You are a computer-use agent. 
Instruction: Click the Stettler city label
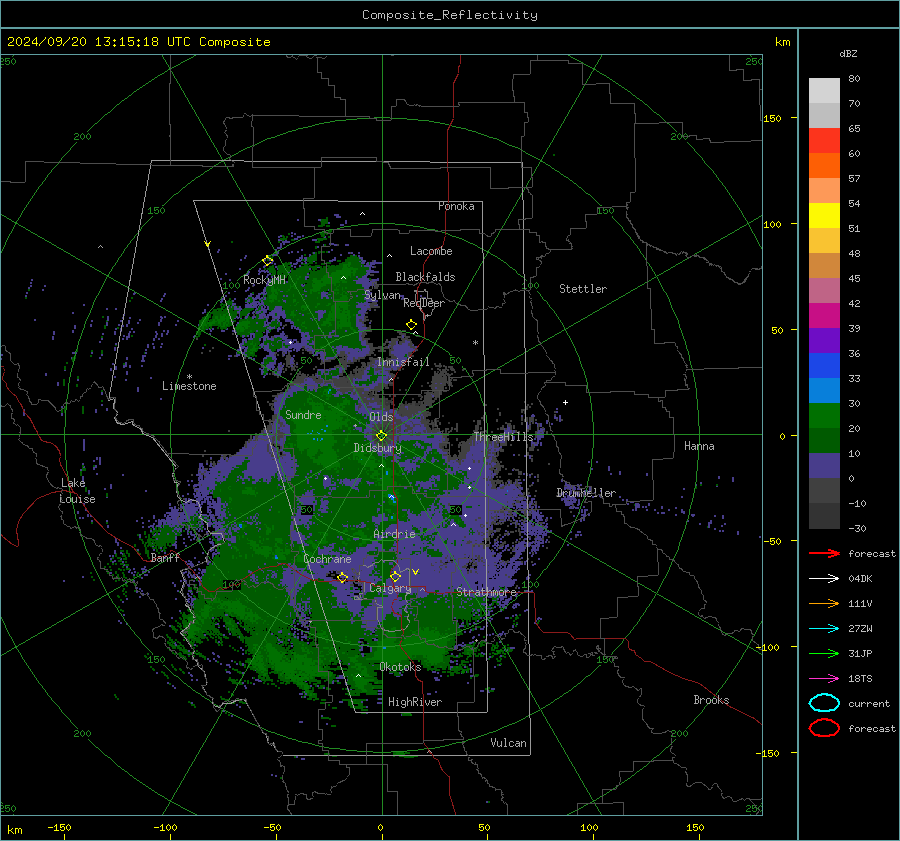pos(583,289)
